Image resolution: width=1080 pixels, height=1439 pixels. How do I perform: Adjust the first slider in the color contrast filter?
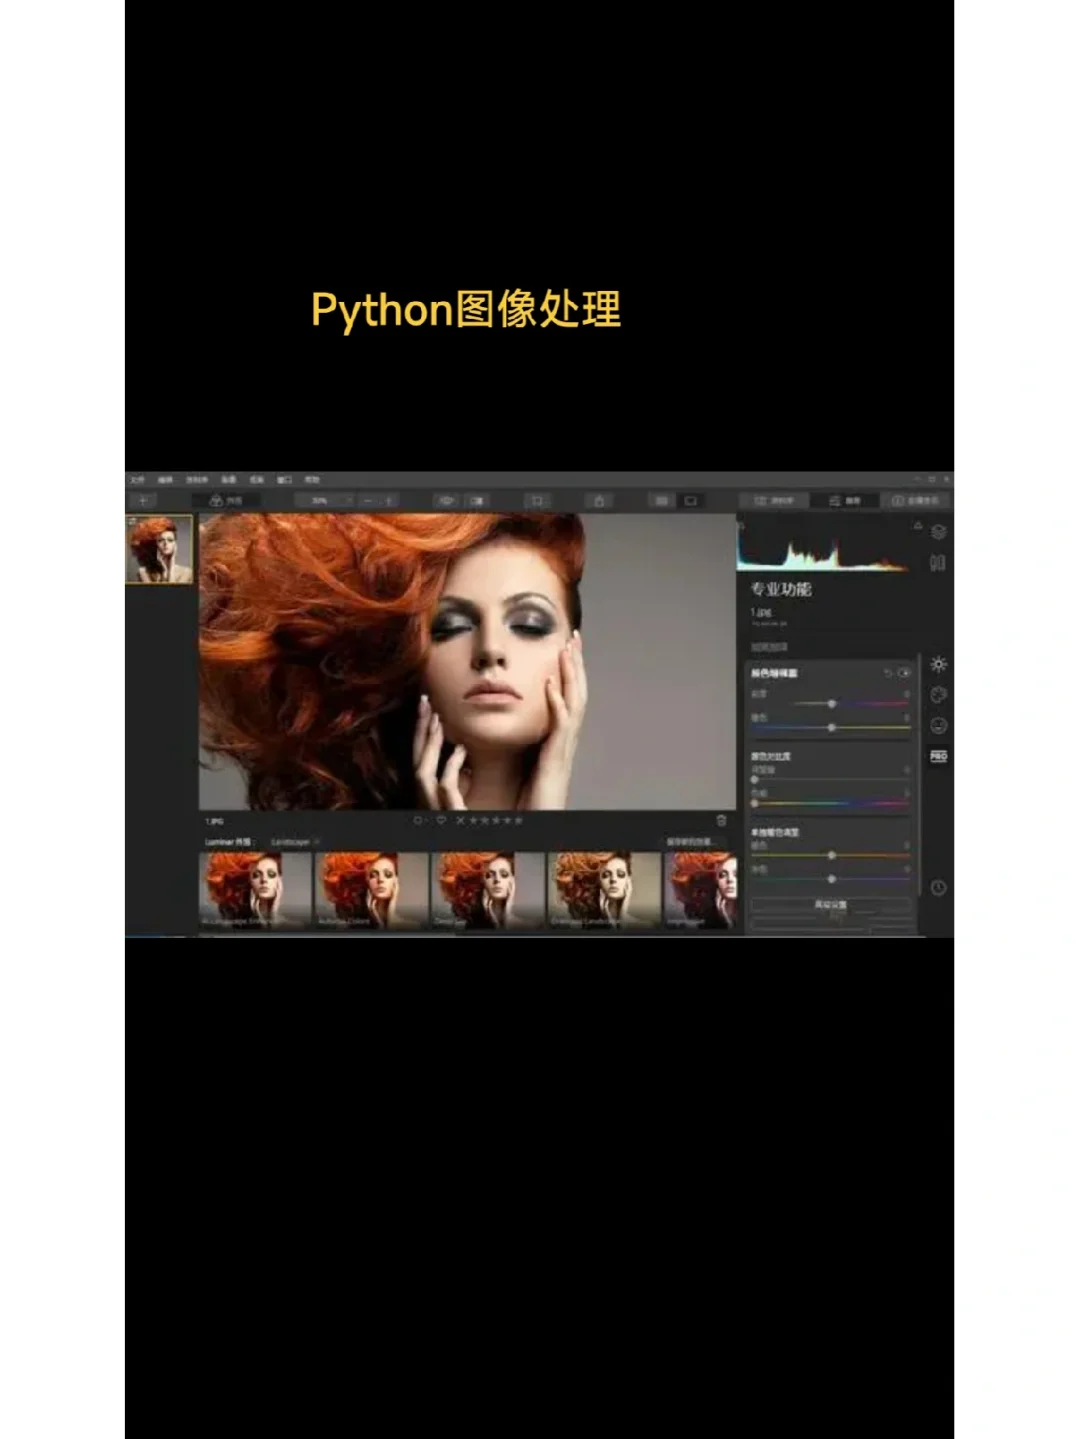click(830, 779)
